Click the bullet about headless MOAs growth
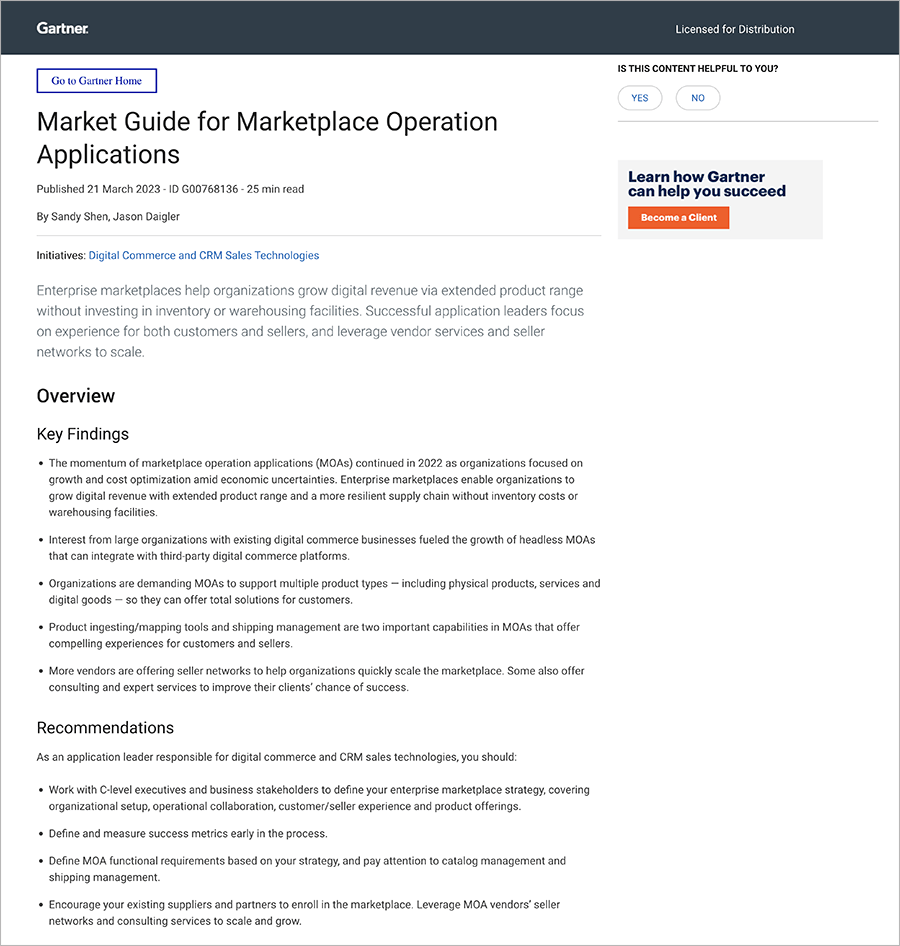The height and width of the screenshot is (946, 900). point(320,548)
